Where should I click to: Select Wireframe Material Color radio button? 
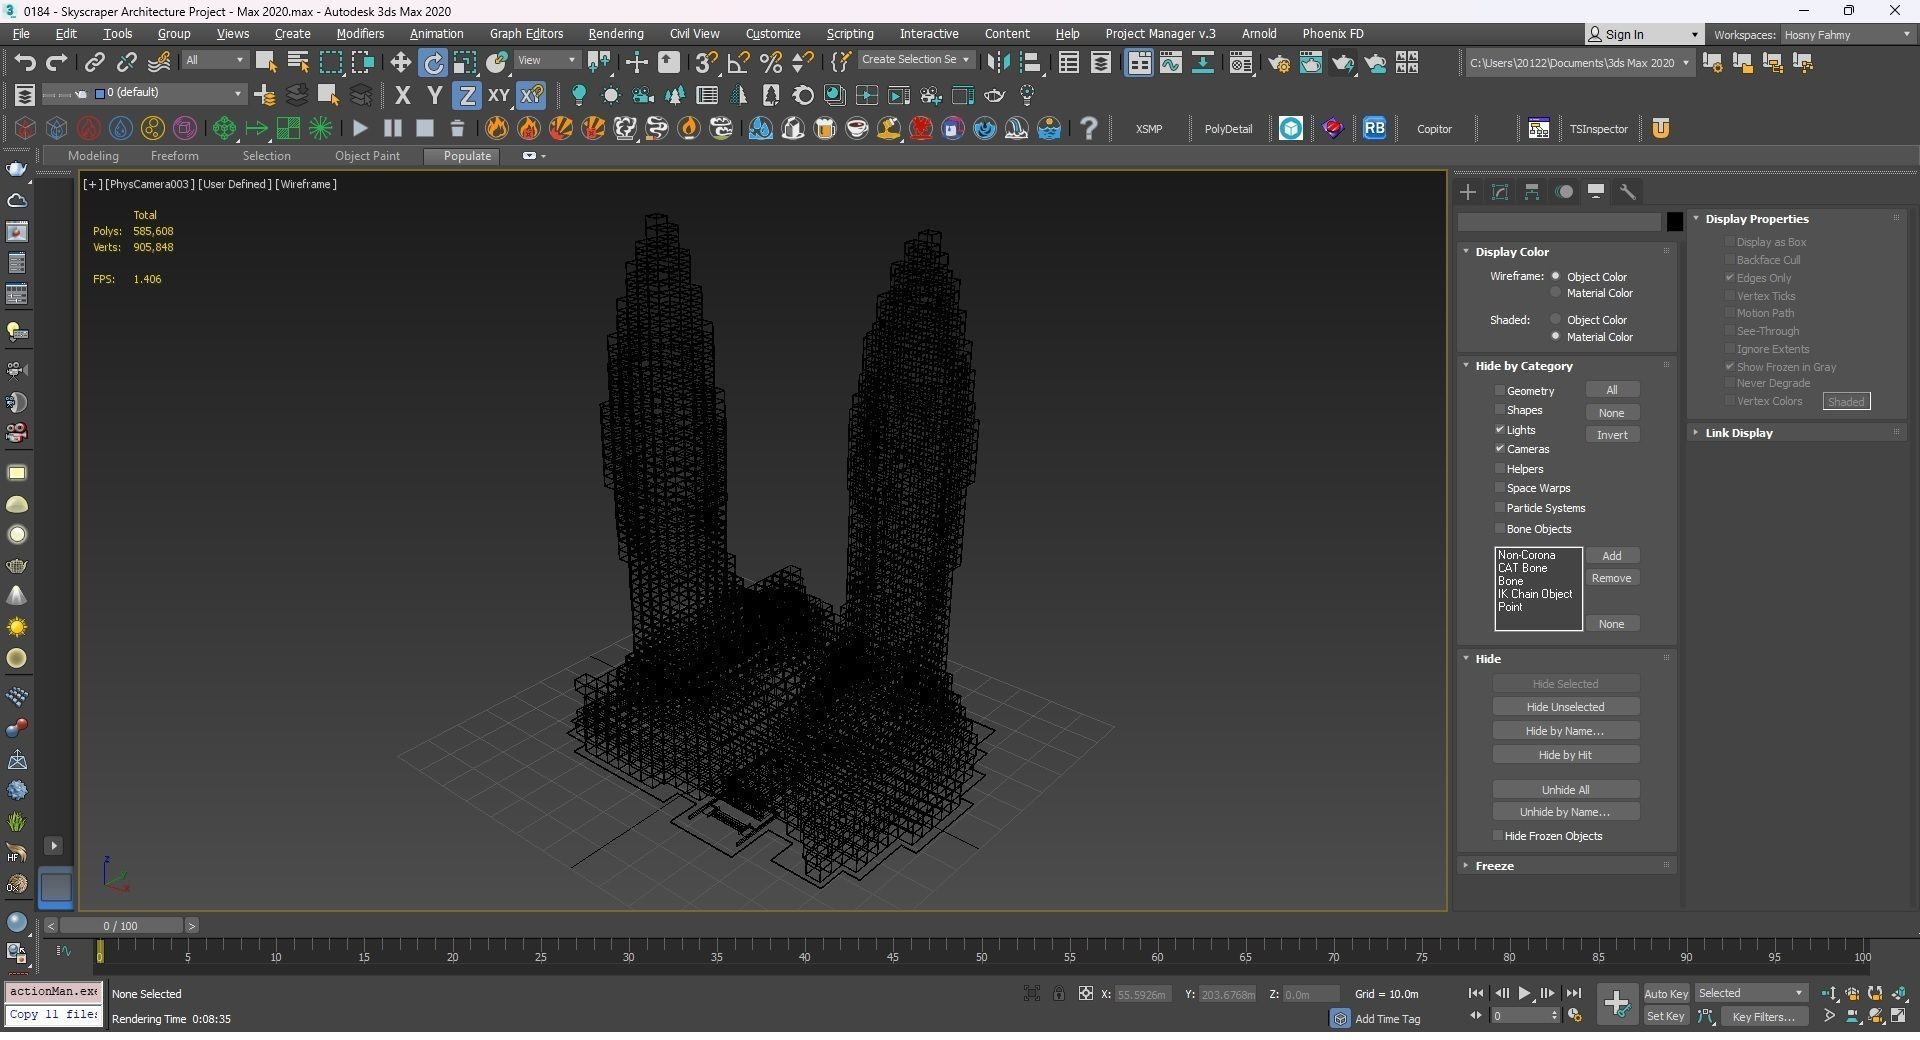(1556, 293)
